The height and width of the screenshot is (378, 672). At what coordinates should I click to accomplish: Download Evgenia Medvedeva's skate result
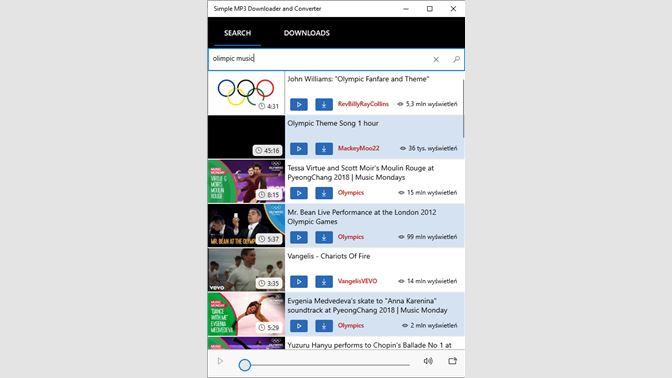click(324, 326)
